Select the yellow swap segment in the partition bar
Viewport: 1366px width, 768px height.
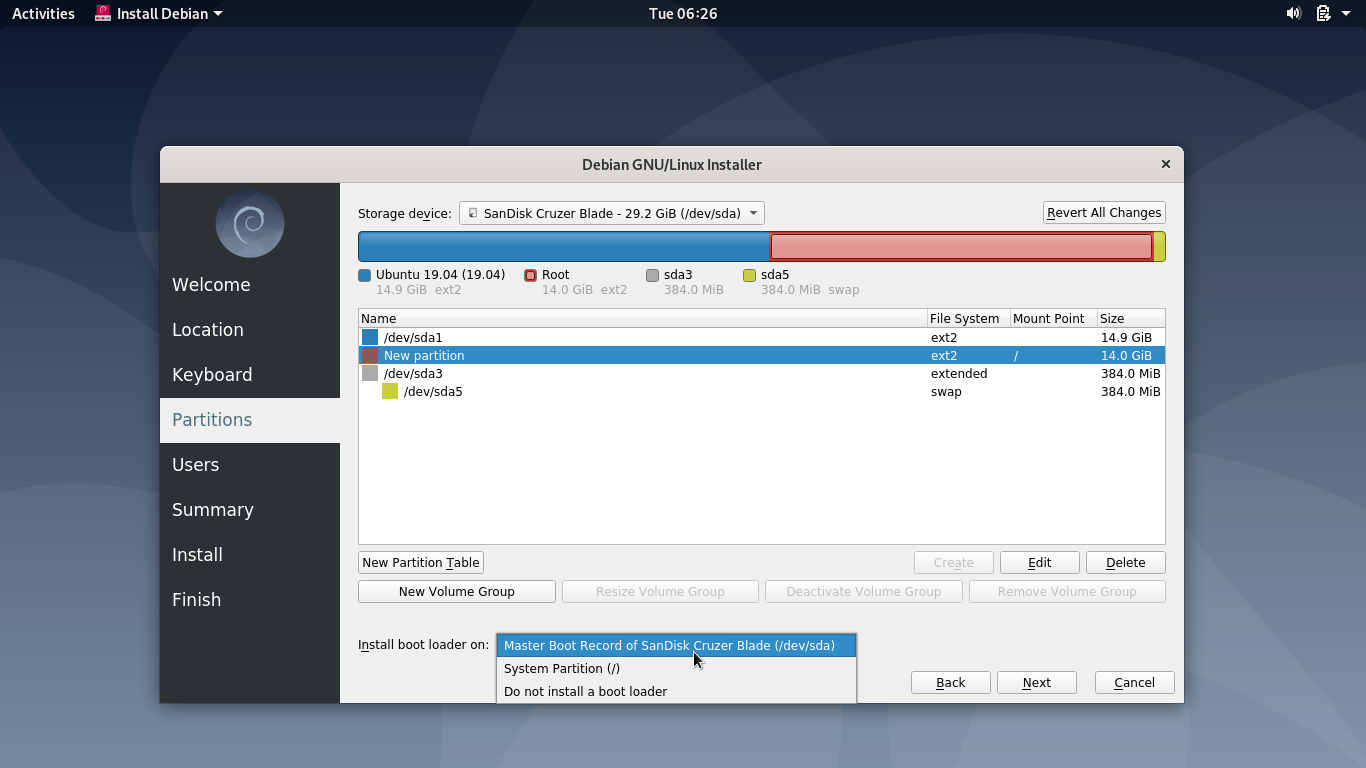pos(1159,247)
